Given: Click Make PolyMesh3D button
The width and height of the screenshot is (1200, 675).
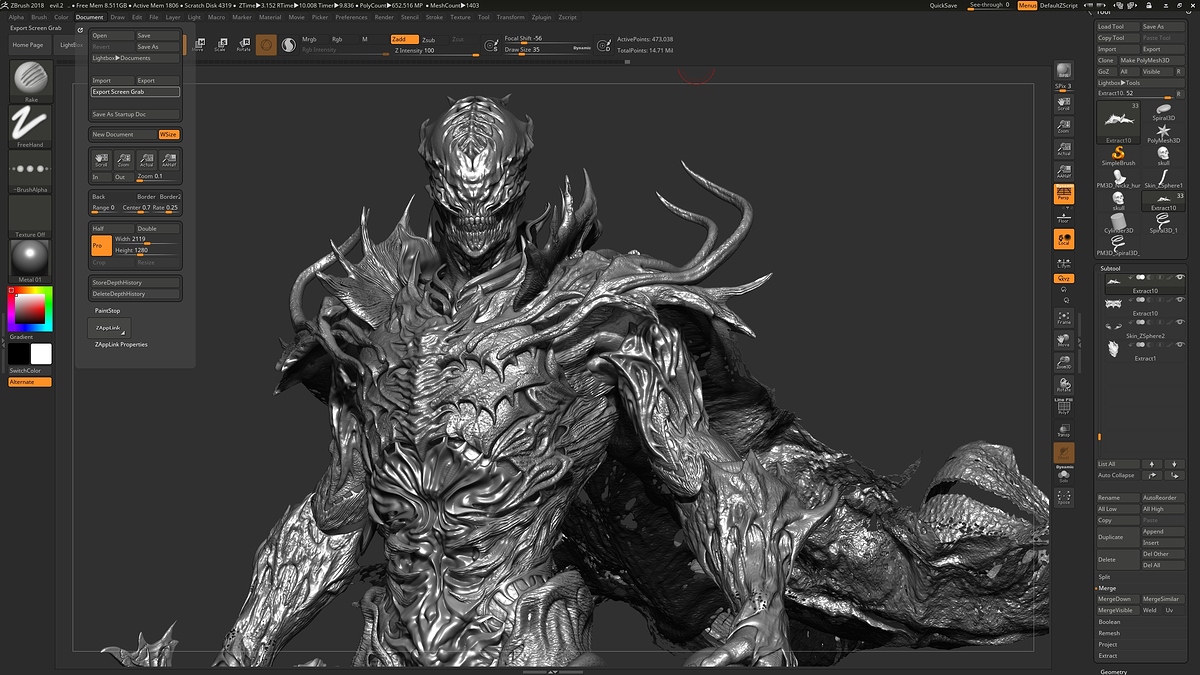Looking at the screenshot, I should [1151, 60].
